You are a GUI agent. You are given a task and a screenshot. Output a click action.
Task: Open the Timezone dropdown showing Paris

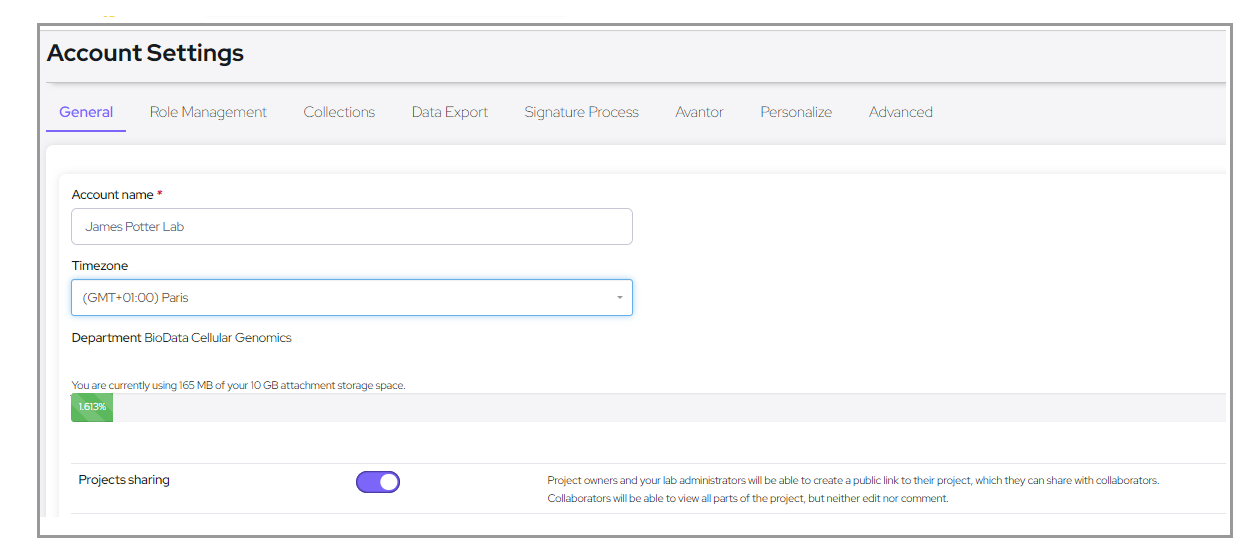click(340, 298)
